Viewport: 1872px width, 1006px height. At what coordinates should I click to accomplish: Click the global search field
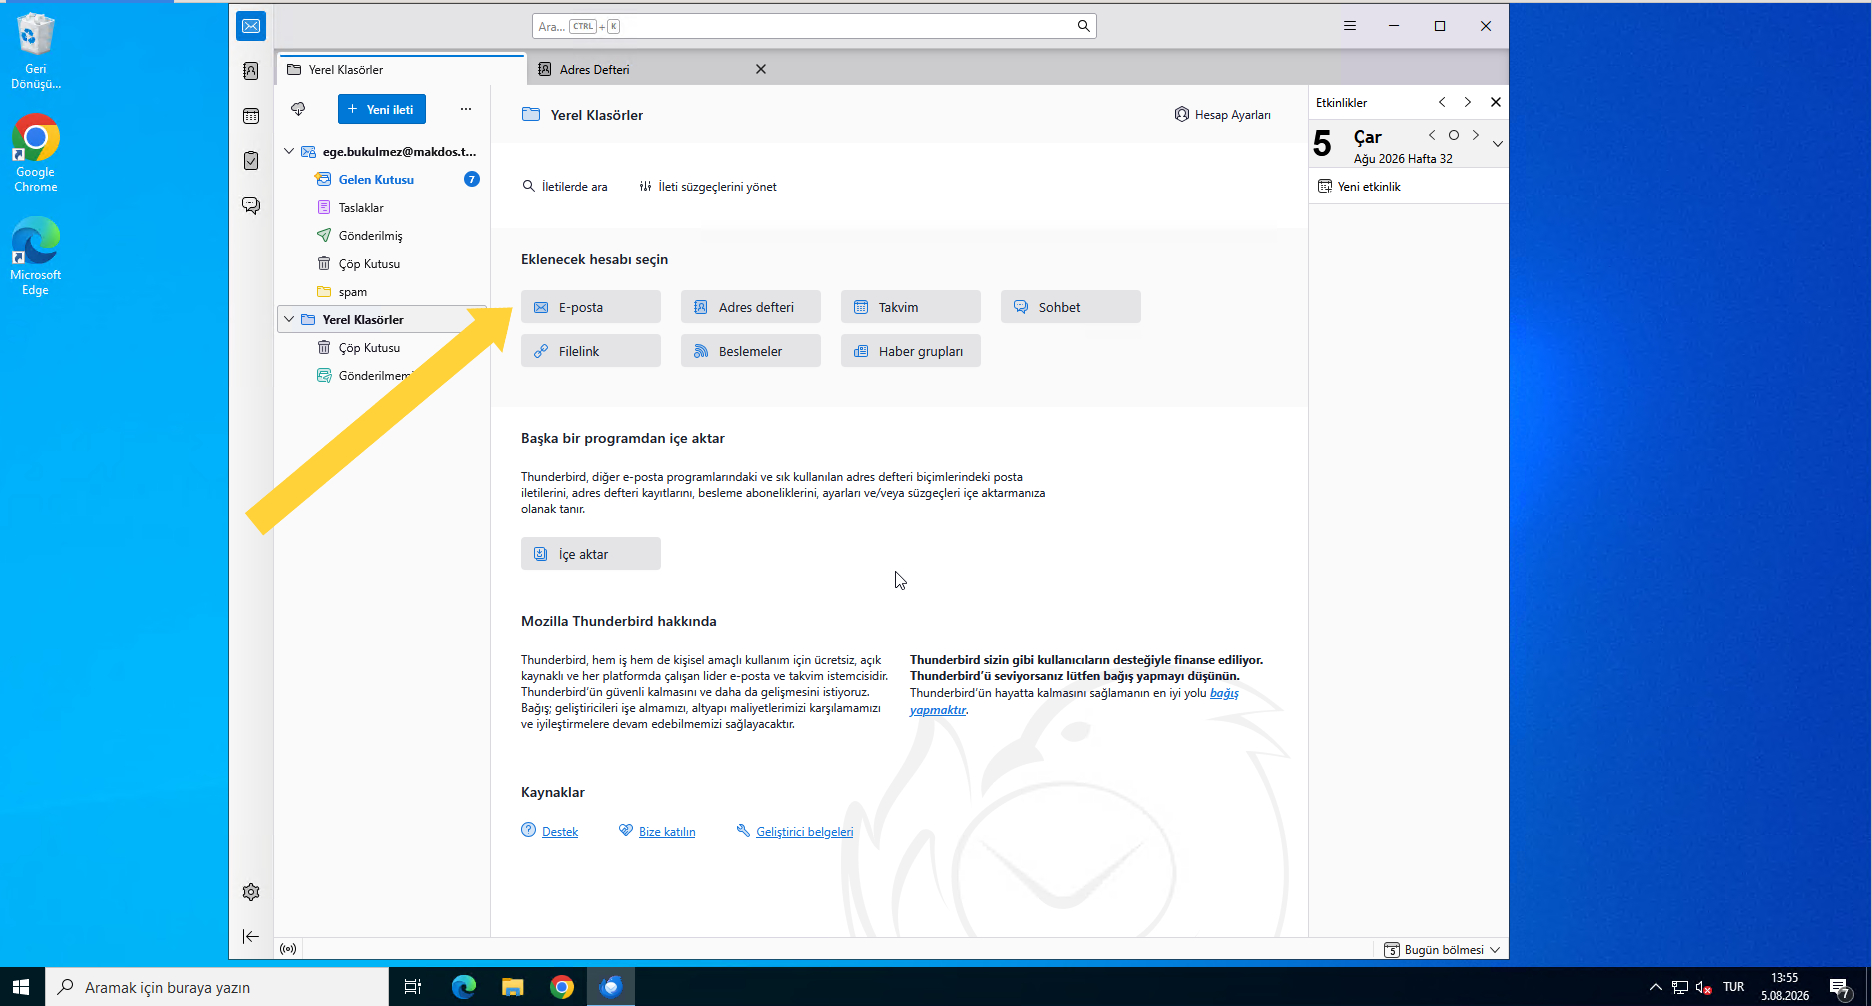click(814, 26)
